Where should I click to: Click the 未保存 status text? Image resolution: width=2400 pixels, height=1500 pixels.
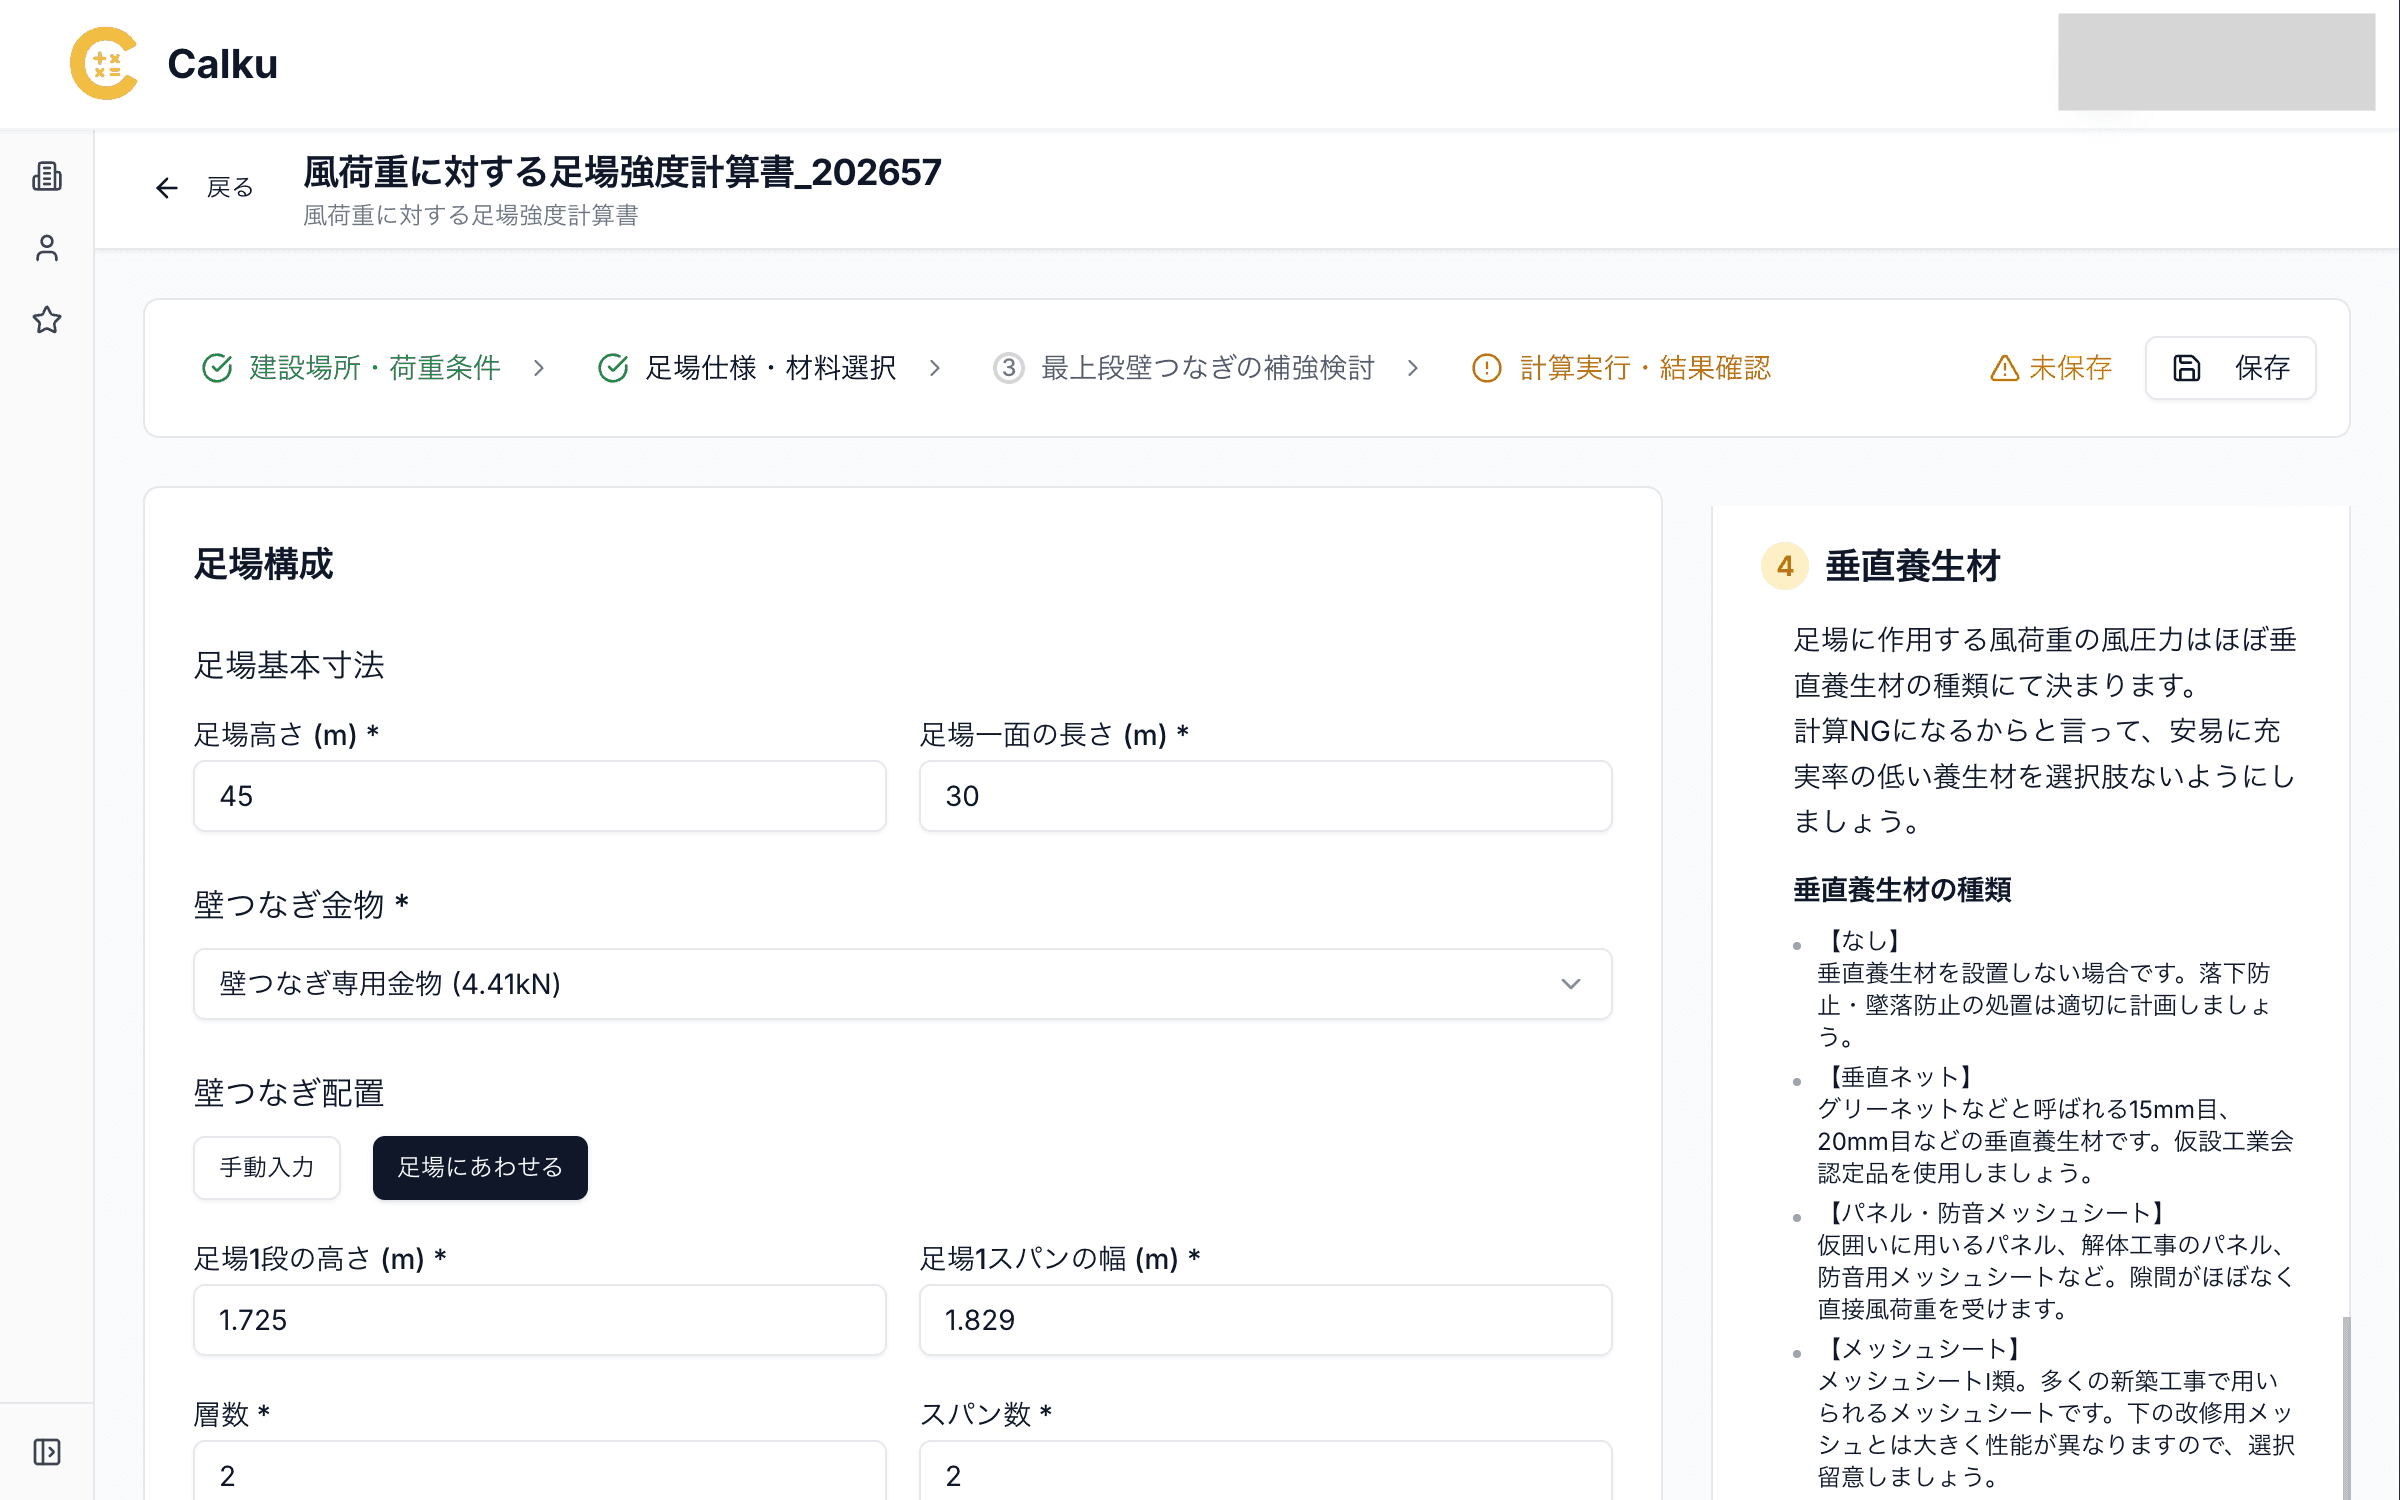[x=2070, y=368]
